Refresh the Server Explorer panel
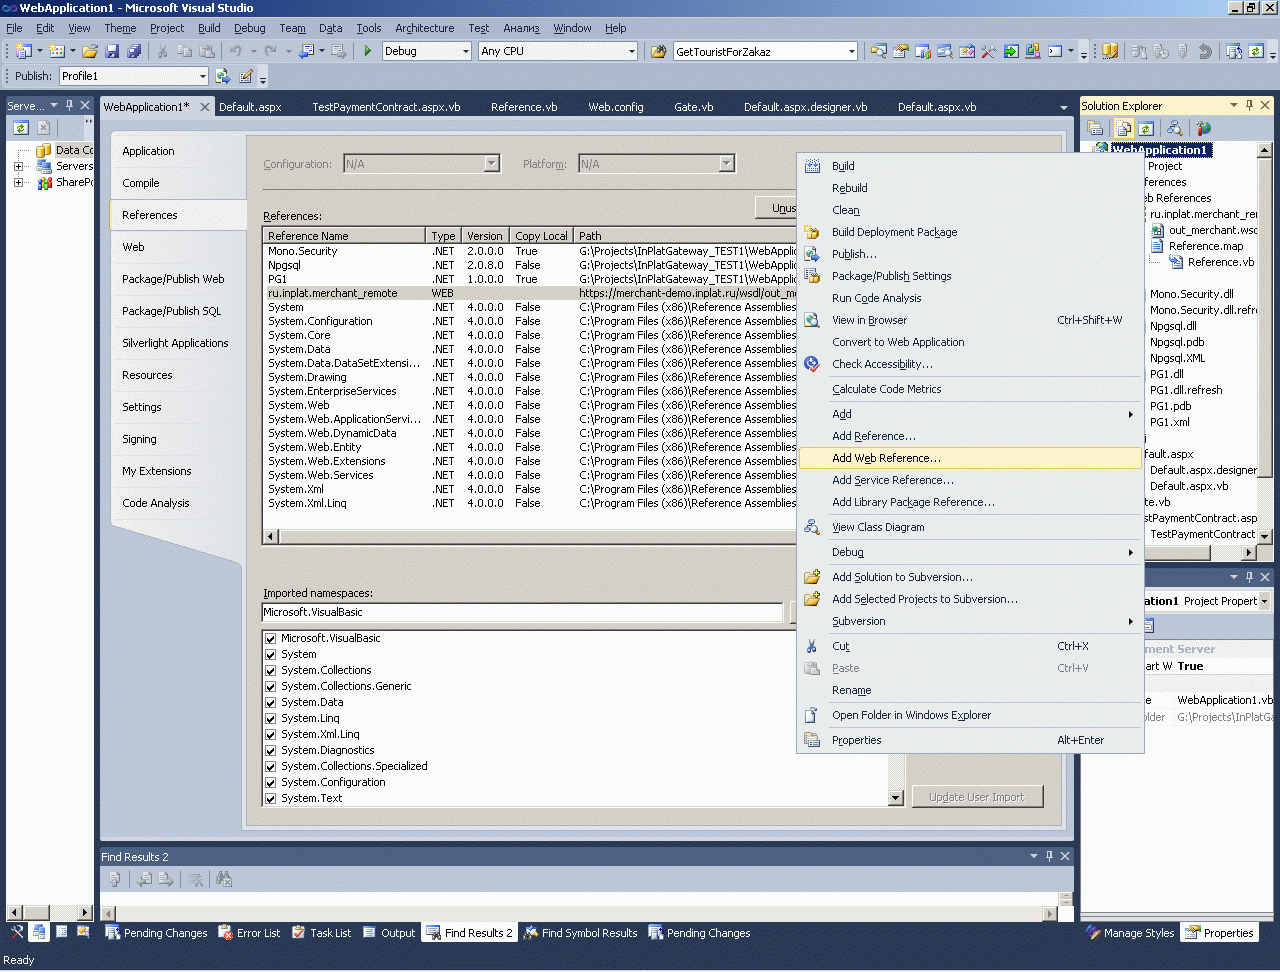Viewport: 1280px width, 972px height. [x=21, y=127]
